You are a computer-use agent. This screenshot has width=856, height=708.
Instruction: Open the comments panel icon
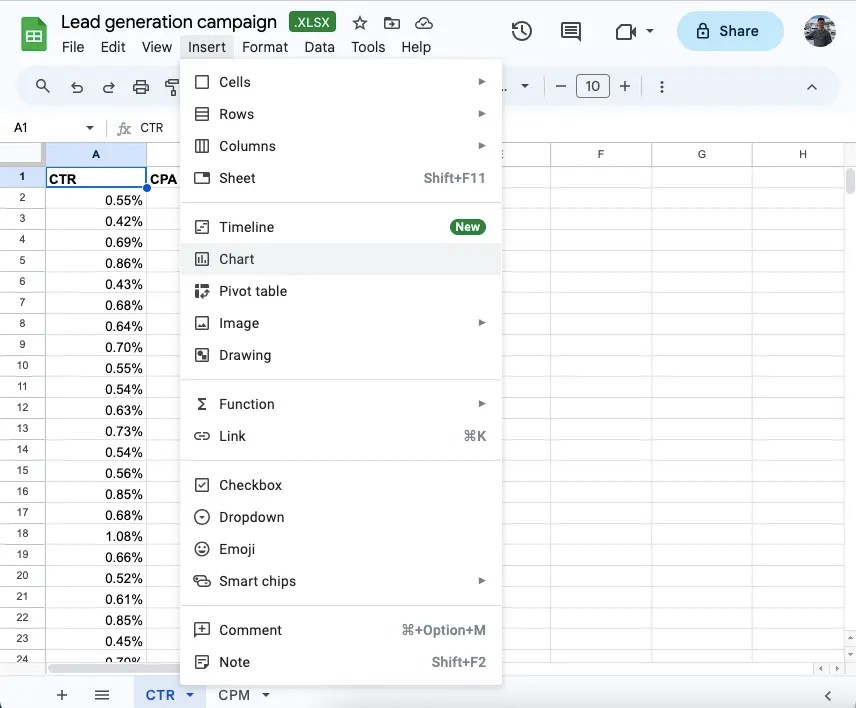click(x=570, y=31)
